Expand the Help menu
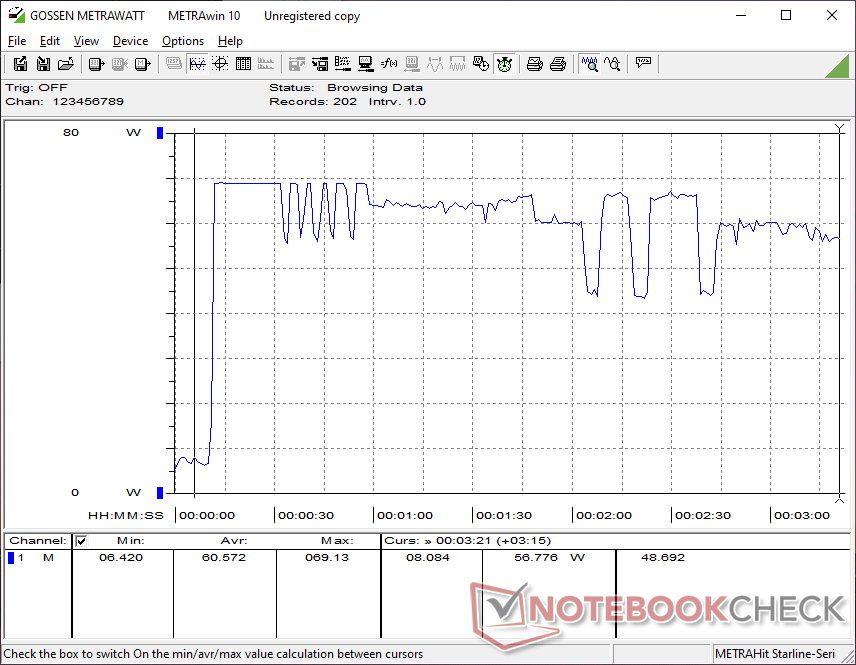The width and height of the screenshot is (856, 665). click(230, 41)
